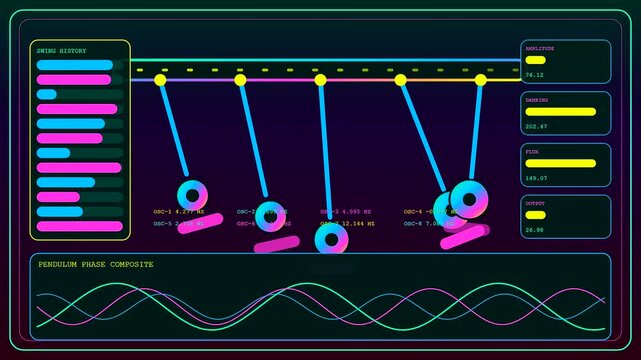Viewport: 641px width, 360px height.
Task: Click the SWING HISTORY panel title
Action: [x=61, y=51]
